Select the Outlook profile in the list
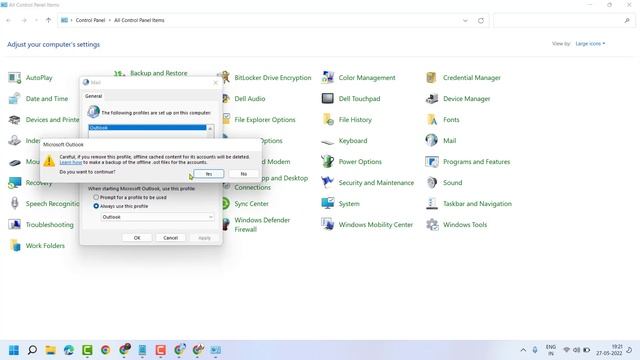 (147, 128)
